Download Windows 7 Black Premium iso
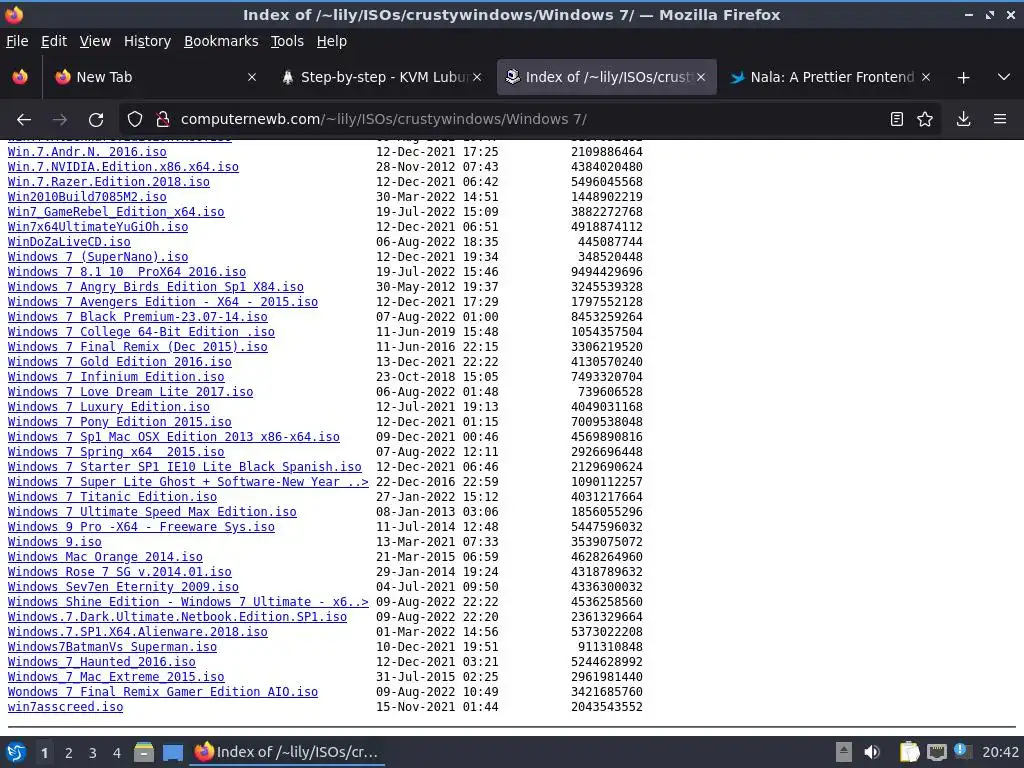The image size is (1024, 768). pyautogui.click(x=137, y=317)
